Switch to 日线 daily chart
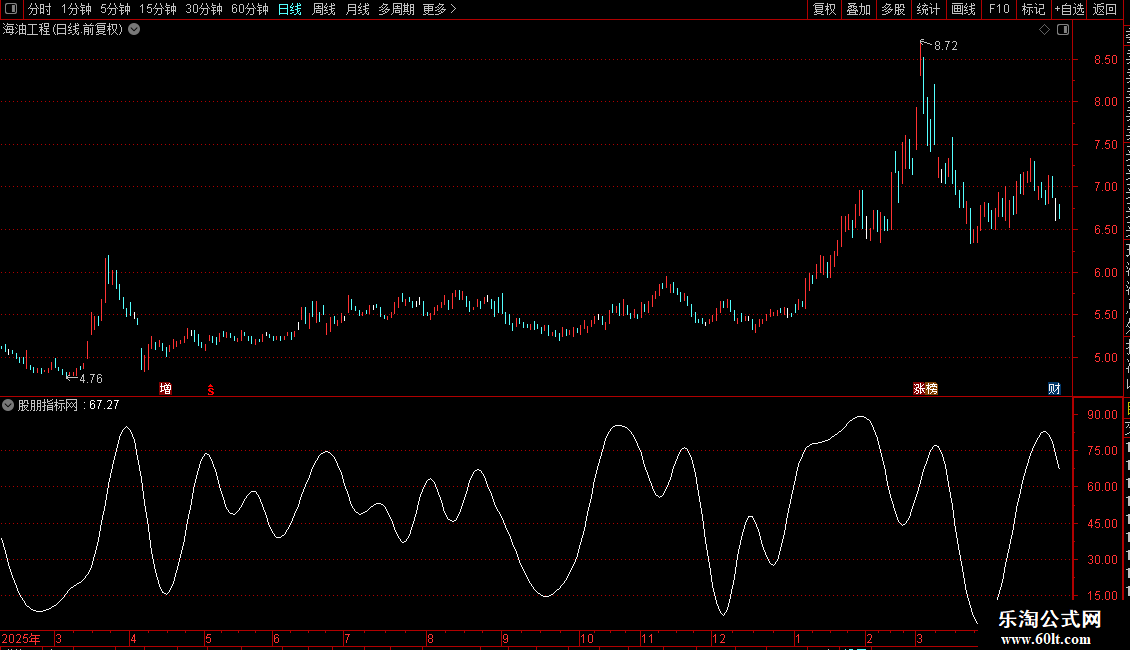Image resolution: width=1130 pixels, height=650 pixels. coord(290,9)
